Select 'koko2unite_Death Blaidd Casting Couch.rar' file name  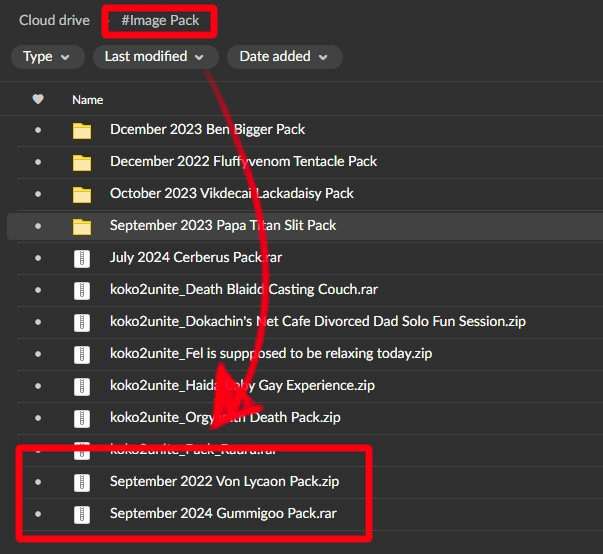click(x=244, y=289)
